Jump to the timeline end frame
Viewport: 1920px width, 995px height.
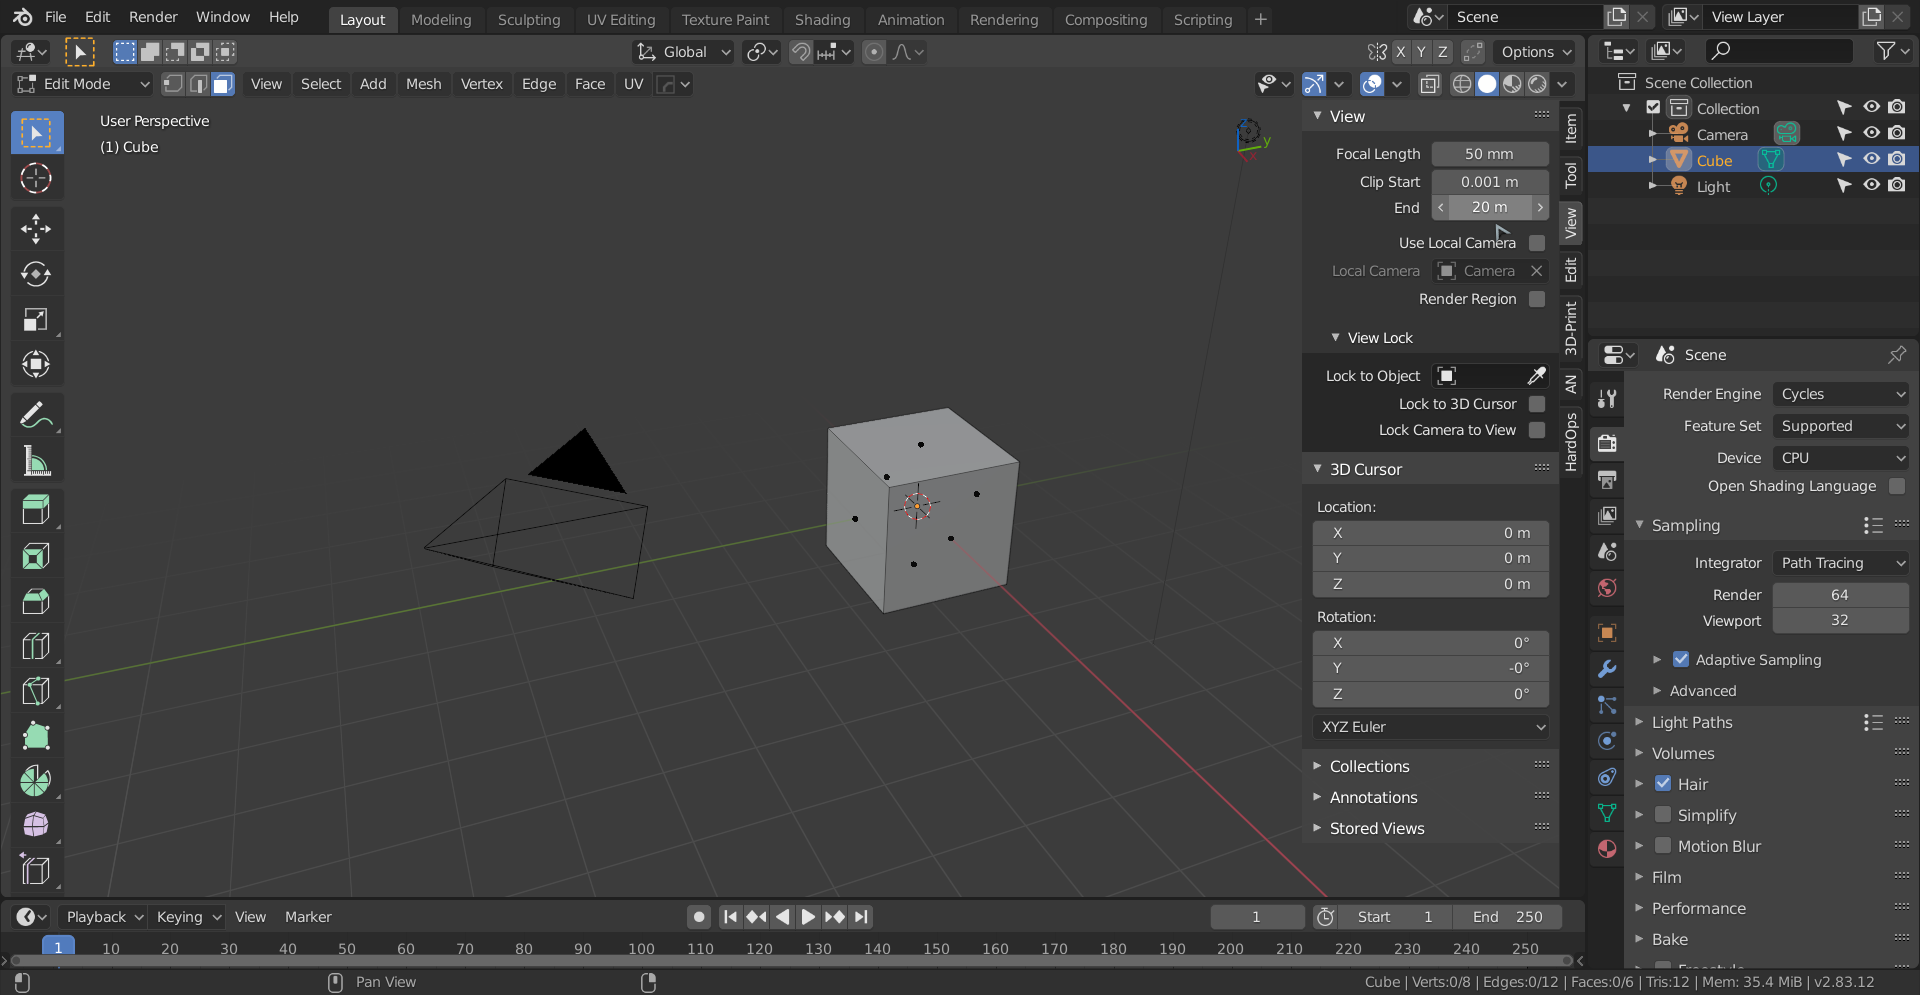[861, 917]
